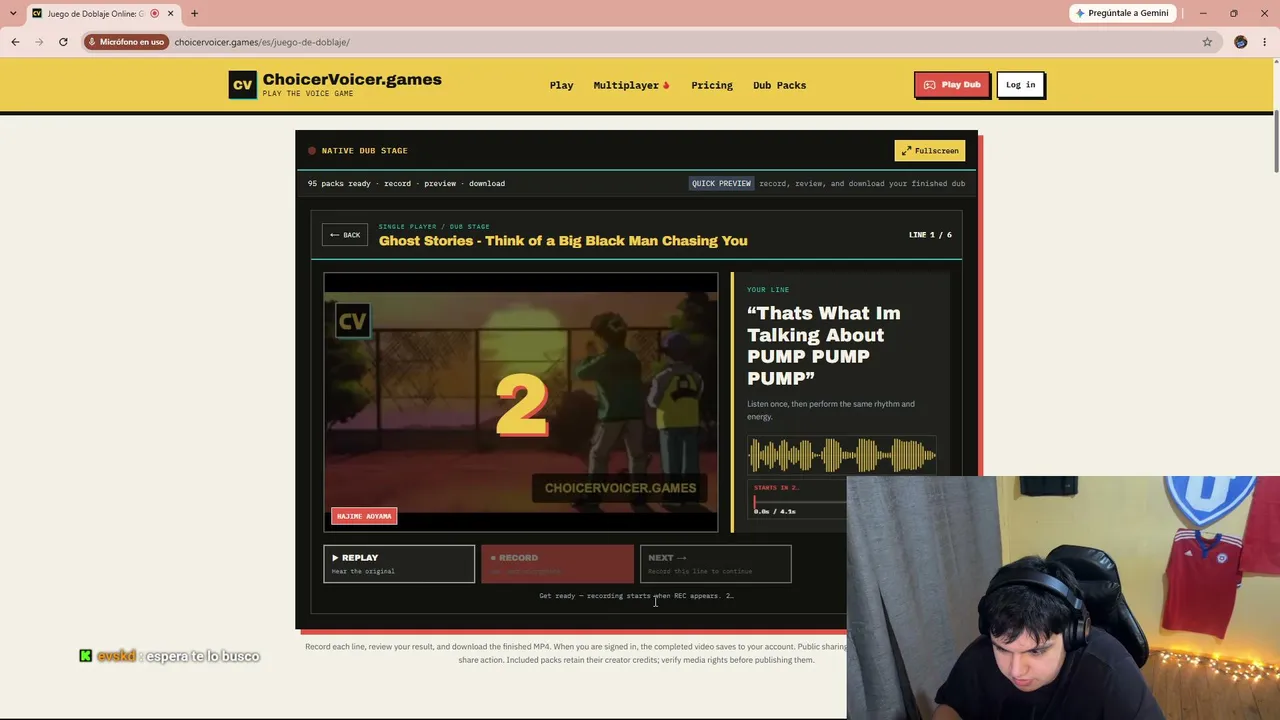The height and width of the screenshot is (720, 1280).
Task: Click the "Get ready — recording starts" message
Action: click(636, 596)
